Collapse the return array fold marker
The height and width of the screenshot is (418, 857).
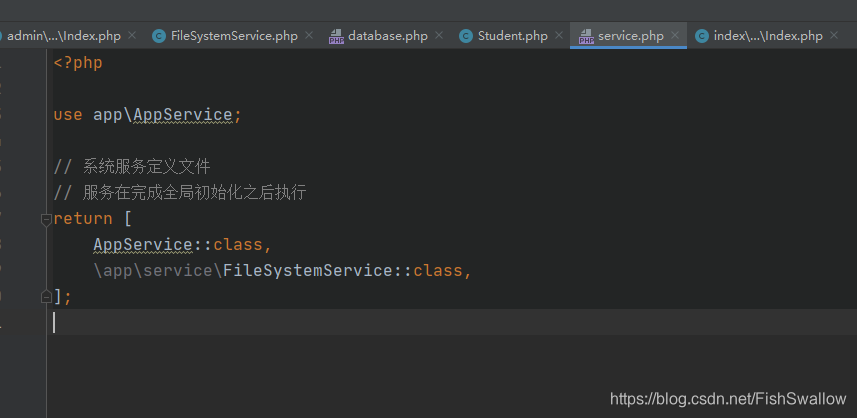point(46,219)
